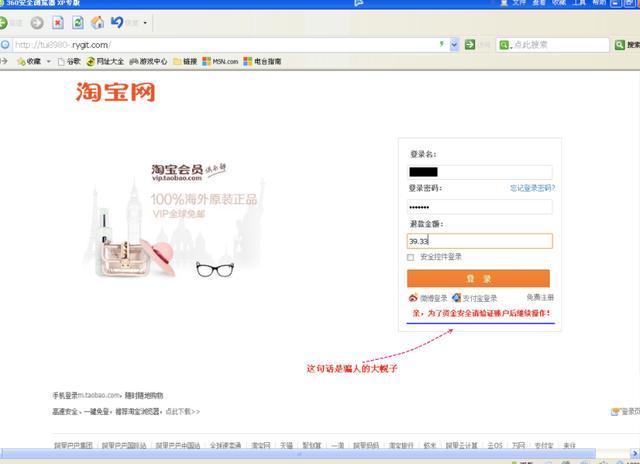Image resolution: width=640 pixels, height=464 pixels.
Task: Click the 阿里云计算 footer link
Action: tap(461, 445)
